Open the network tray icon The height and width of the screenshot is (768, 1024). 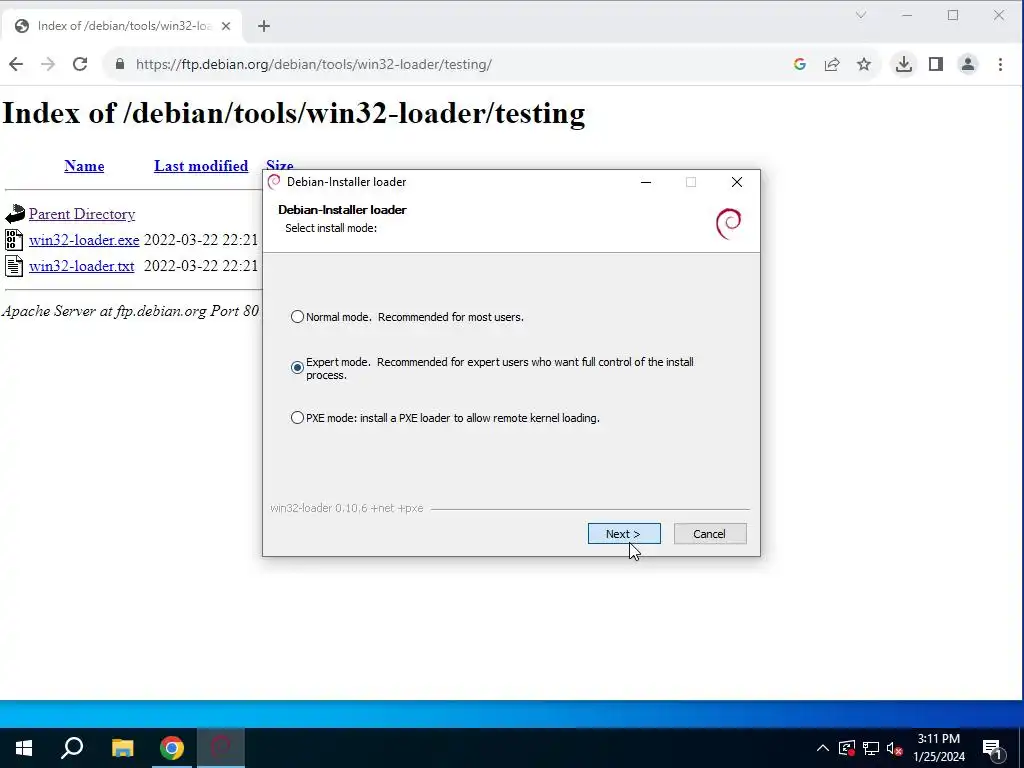click(x=871, y=748)
